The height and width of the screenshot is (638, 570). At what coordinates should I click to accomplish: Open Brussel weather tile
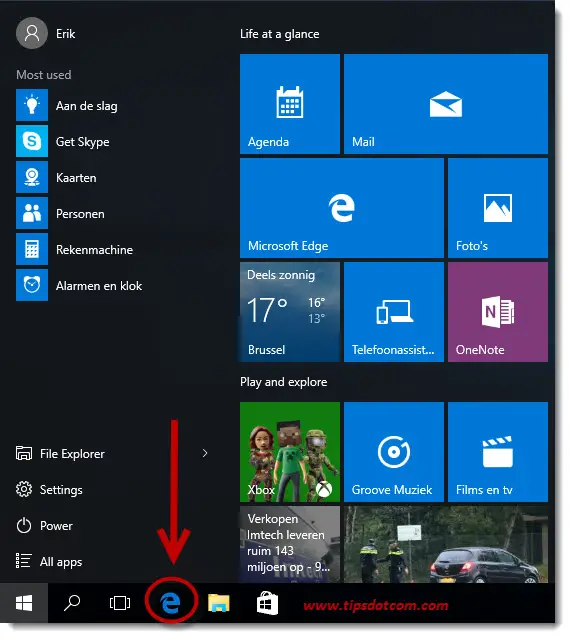290,312
